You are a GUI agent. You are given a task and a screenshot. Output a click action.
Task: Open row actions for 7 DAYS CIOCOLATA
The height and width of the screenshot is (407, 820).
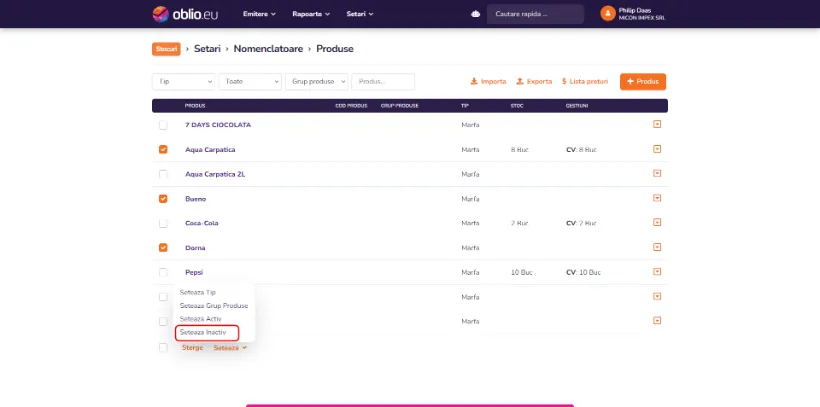[x=657, y=125]
